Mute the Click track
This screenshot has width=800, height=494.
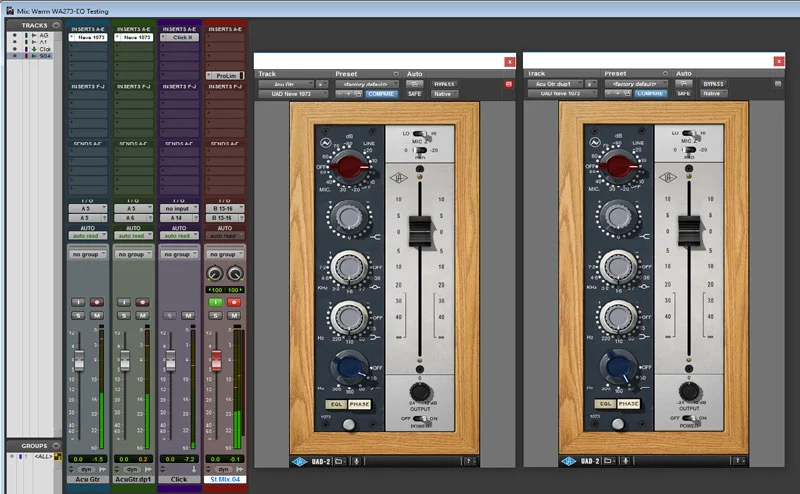(188, 315)
